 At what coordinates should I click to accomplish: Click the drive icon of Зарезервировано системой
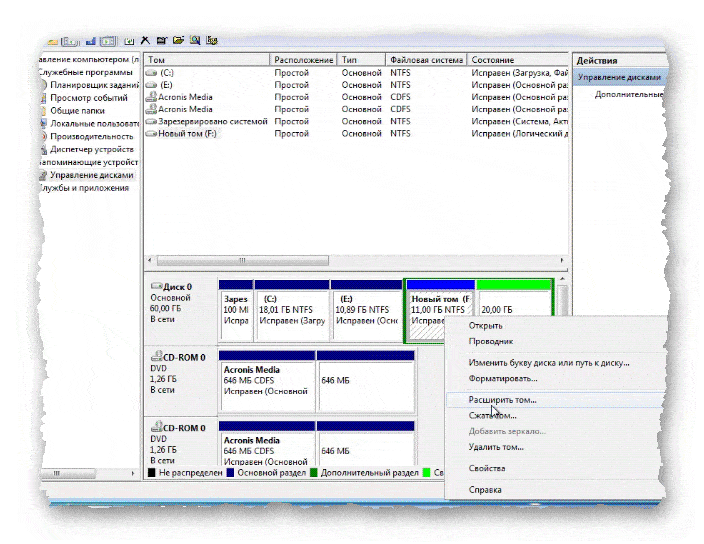[x=151, y=121]
